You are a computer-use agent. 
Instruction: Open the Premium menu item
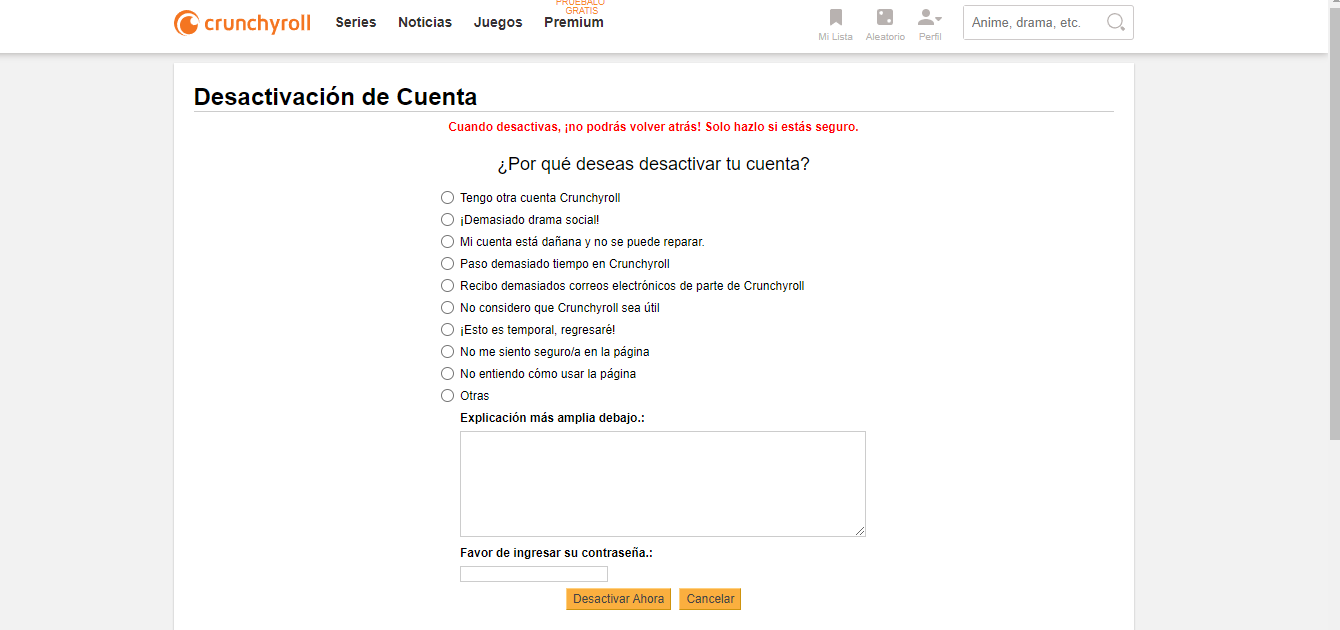tap(574, 22)
